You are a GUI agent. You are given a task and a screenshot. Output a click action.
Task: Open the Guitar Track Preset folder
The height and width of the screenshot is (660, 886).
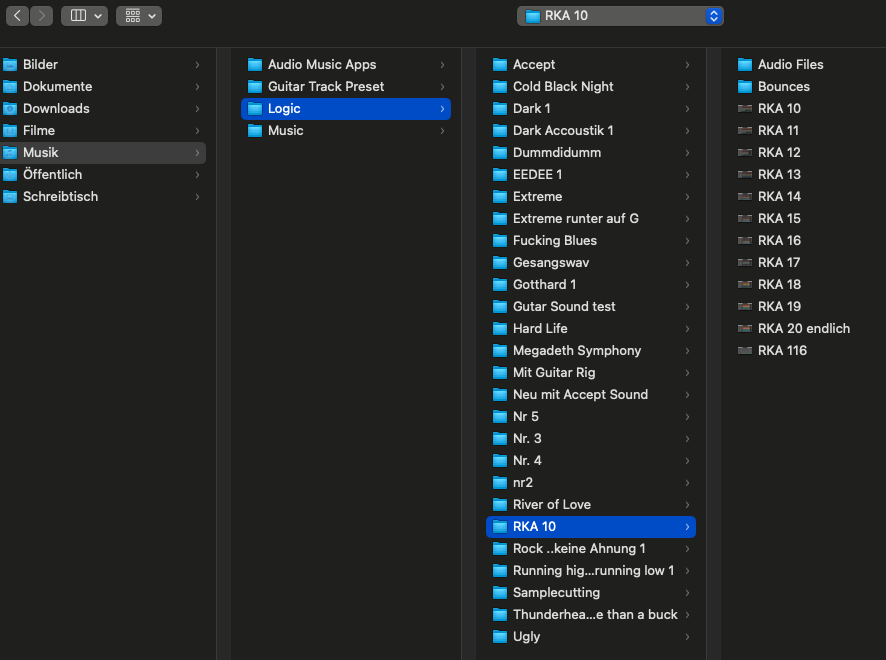tap(325, 86)
